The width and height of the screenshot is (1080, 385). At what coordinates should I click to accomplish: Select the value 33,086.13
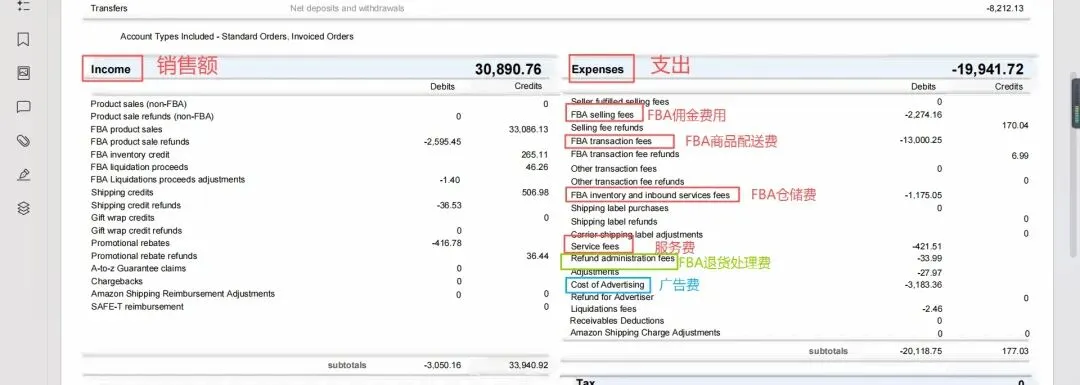(529, 129)
